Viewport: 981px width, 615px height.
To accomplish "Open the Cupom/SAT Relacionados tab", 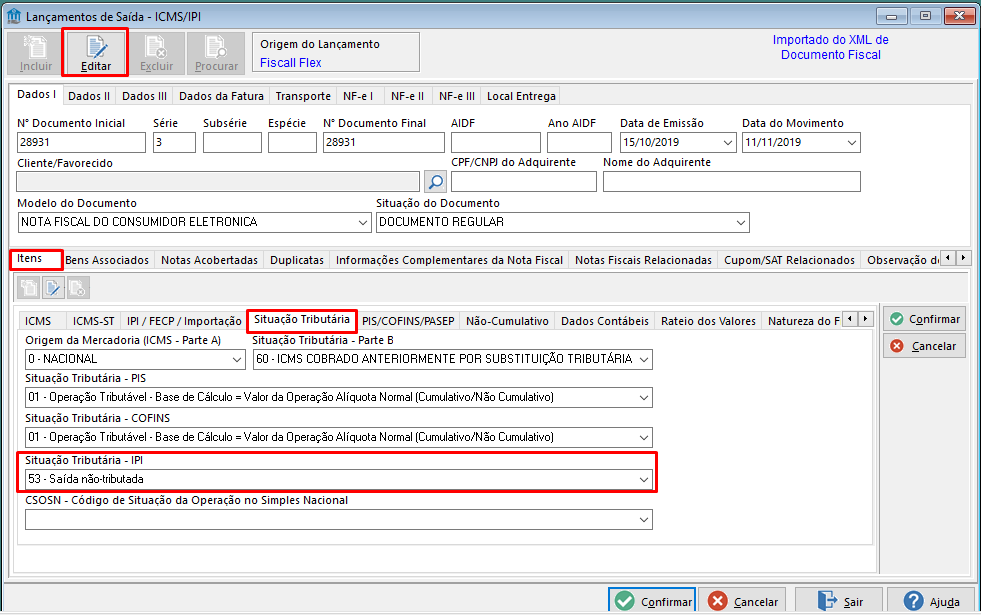I will tap(790, 260).
